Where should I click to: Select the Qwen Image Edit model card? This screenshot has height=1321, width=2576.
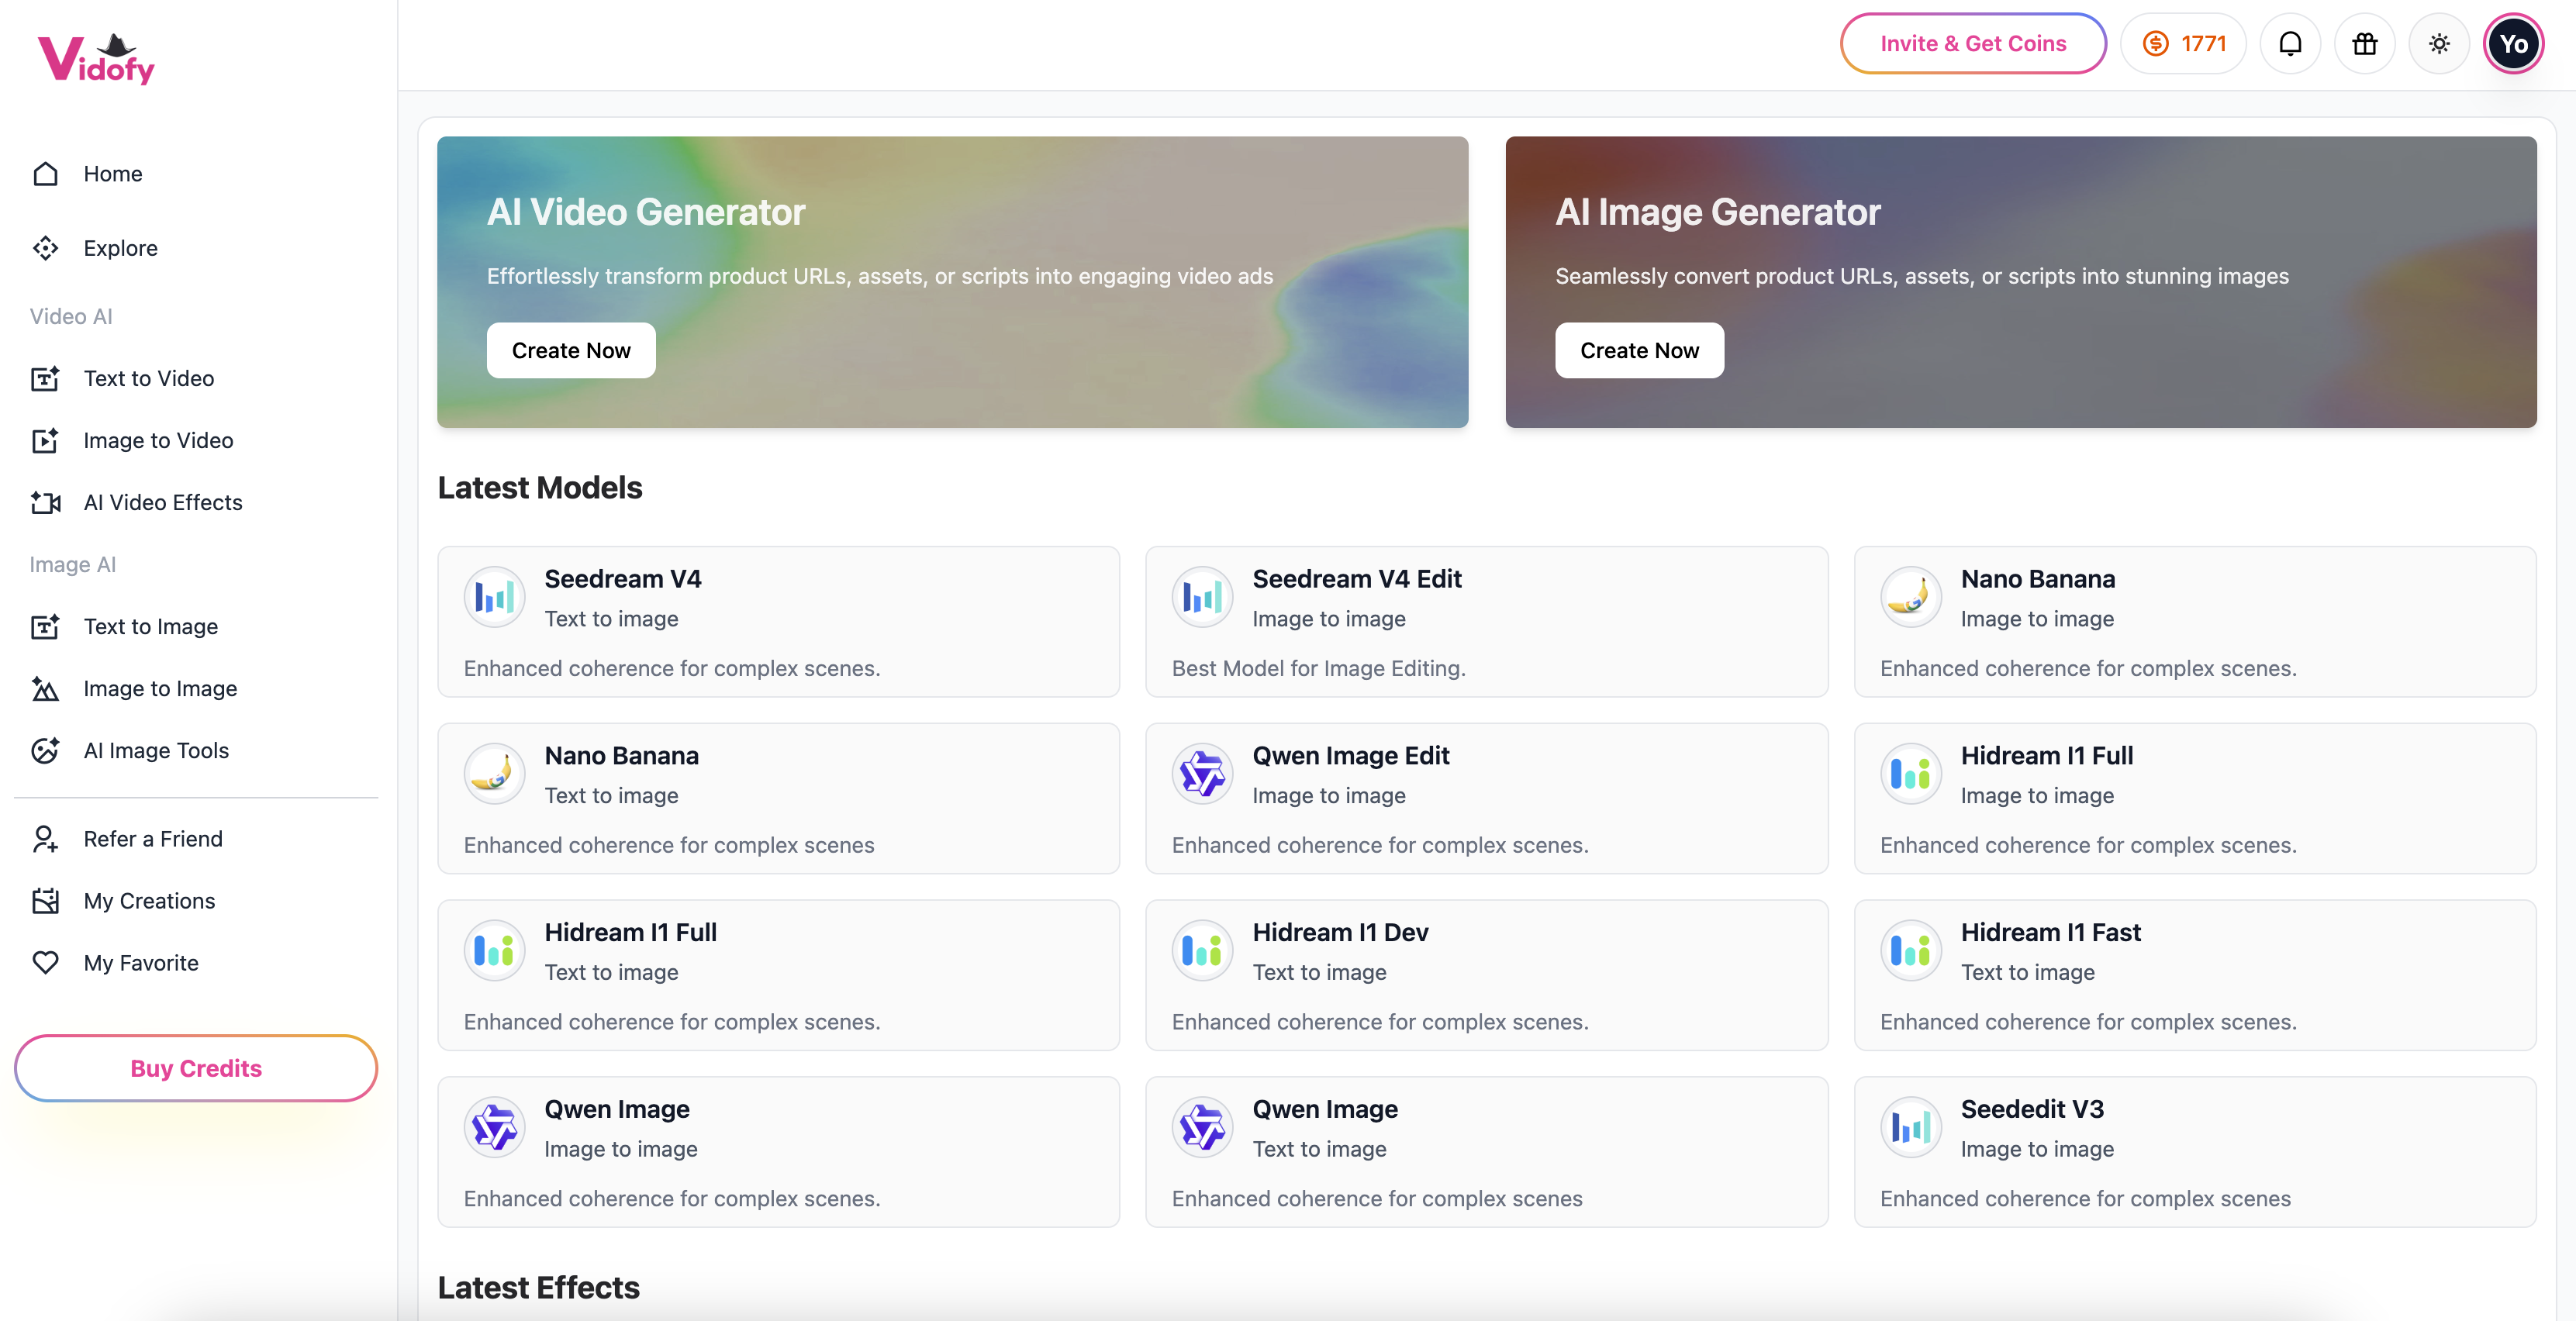1486,798
